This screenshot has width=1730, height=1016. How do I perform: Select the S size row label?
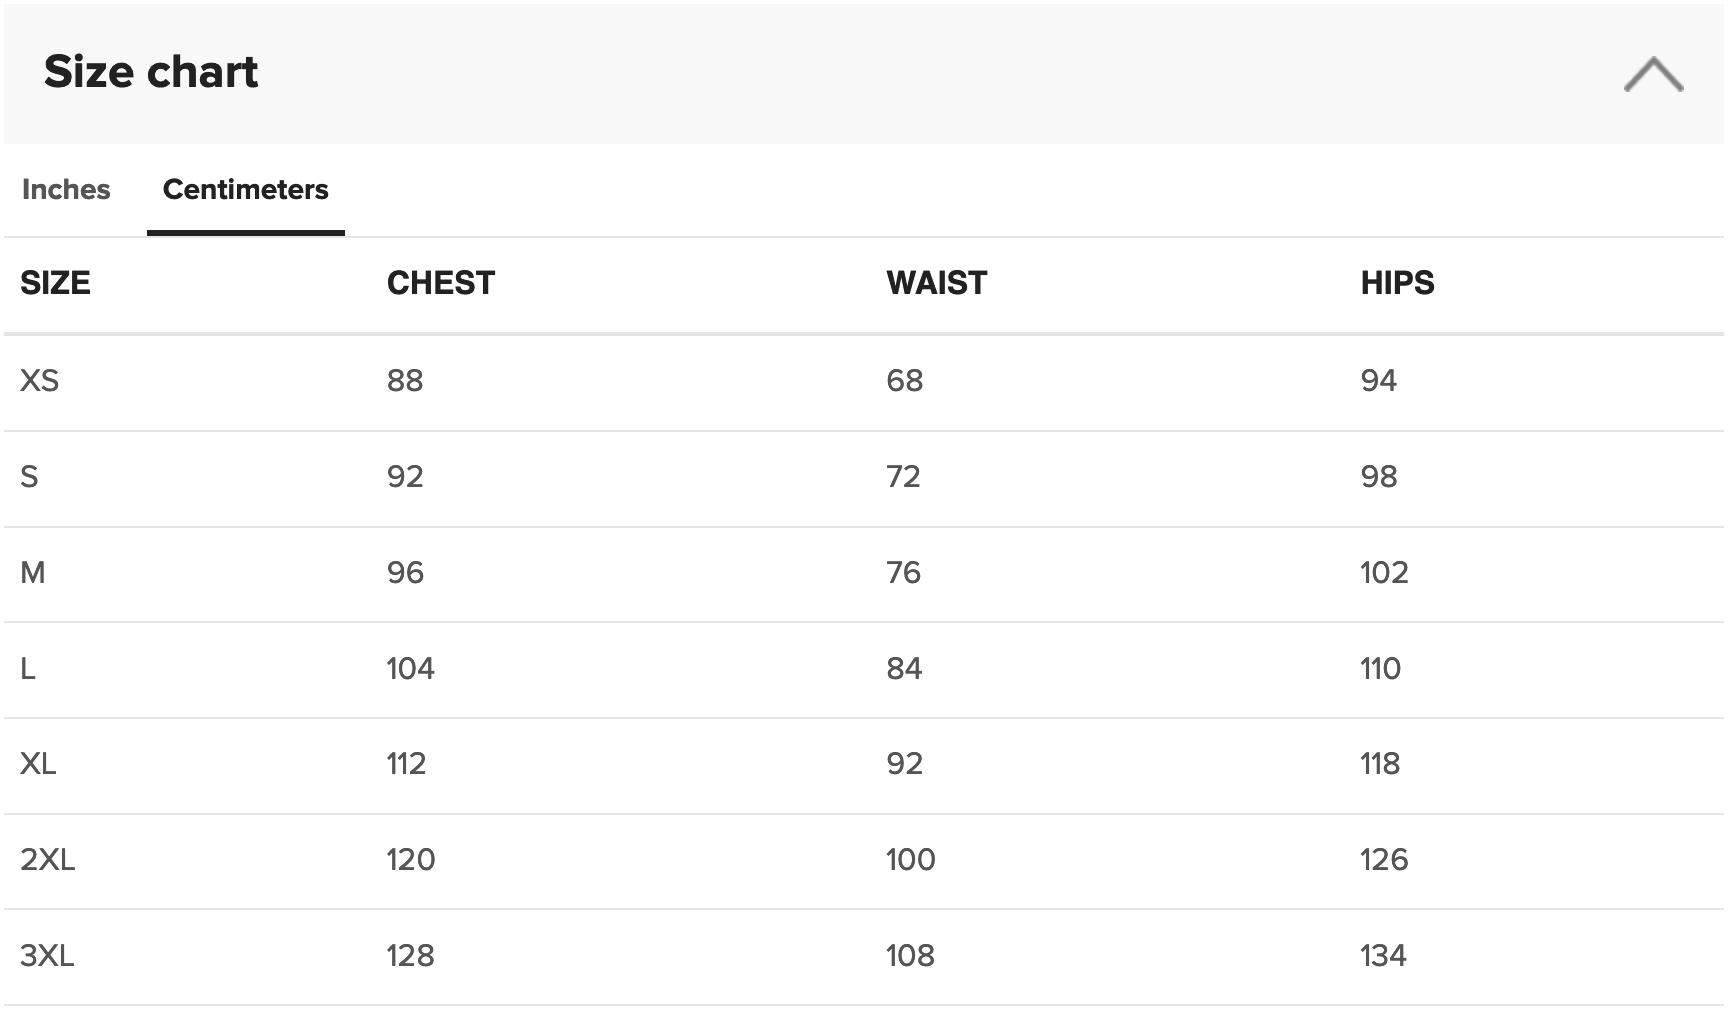point(29,476)
